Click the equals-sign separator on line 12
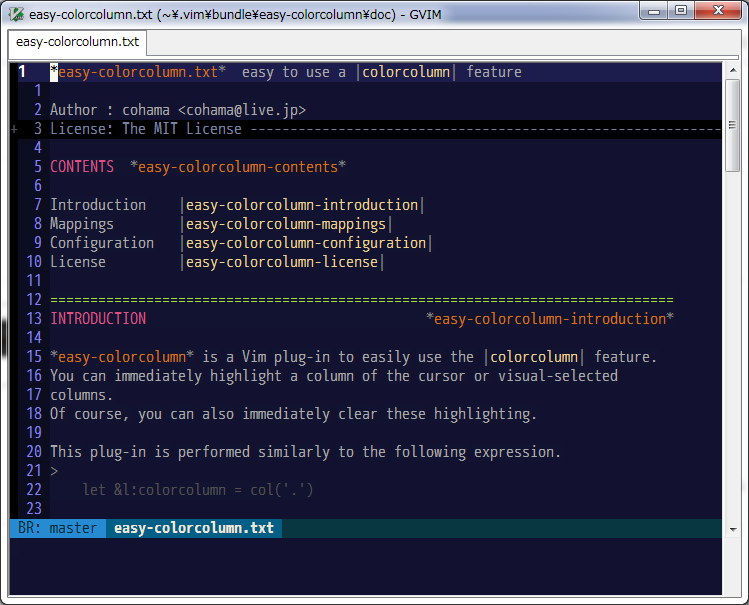Screen dimensions: 749x605 tap(362, 300)
